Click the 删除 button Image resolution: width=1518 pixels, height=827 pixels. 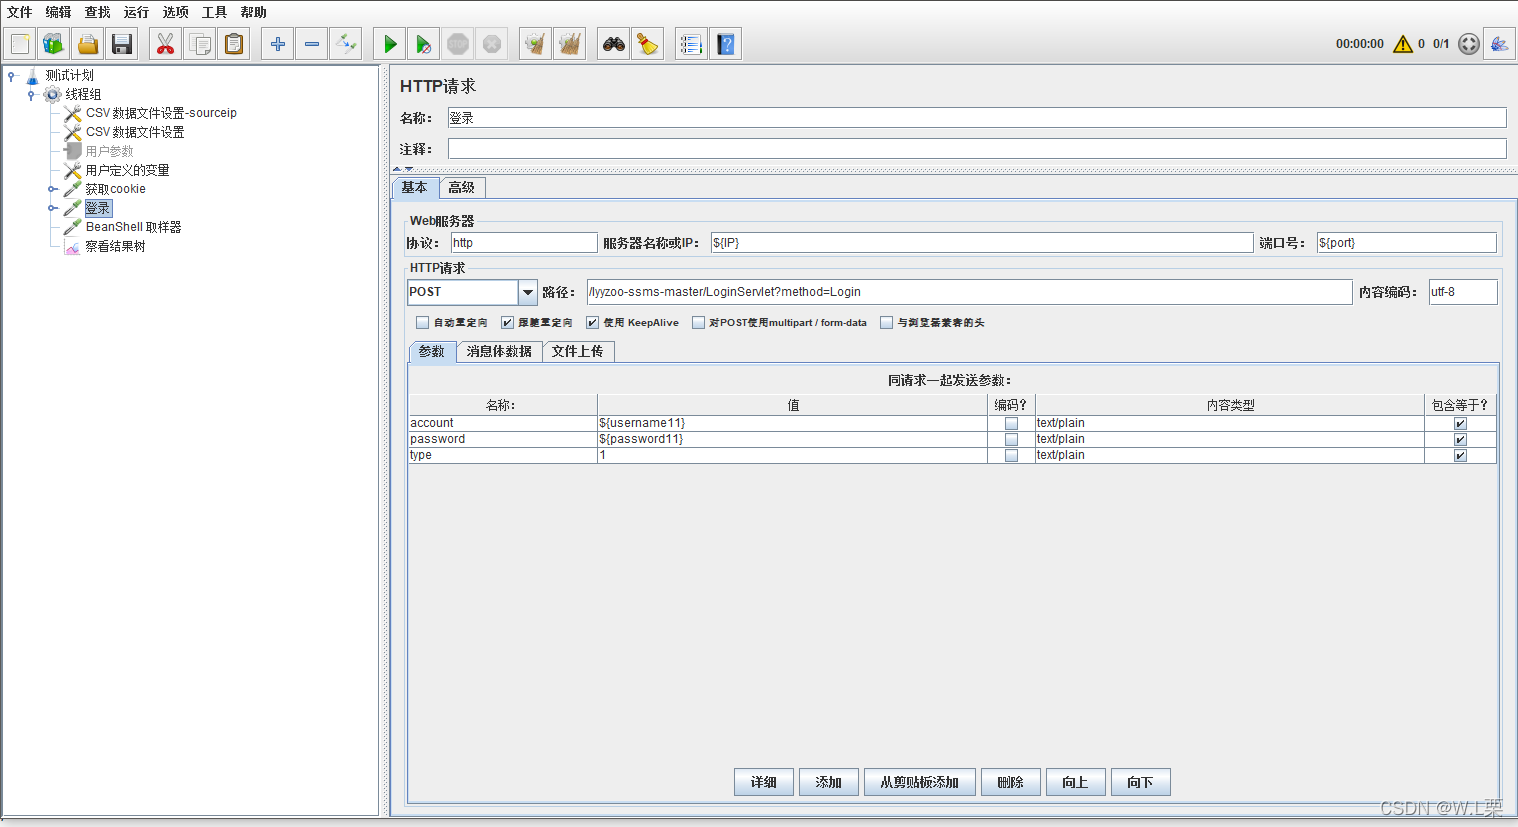(1011, 782)
